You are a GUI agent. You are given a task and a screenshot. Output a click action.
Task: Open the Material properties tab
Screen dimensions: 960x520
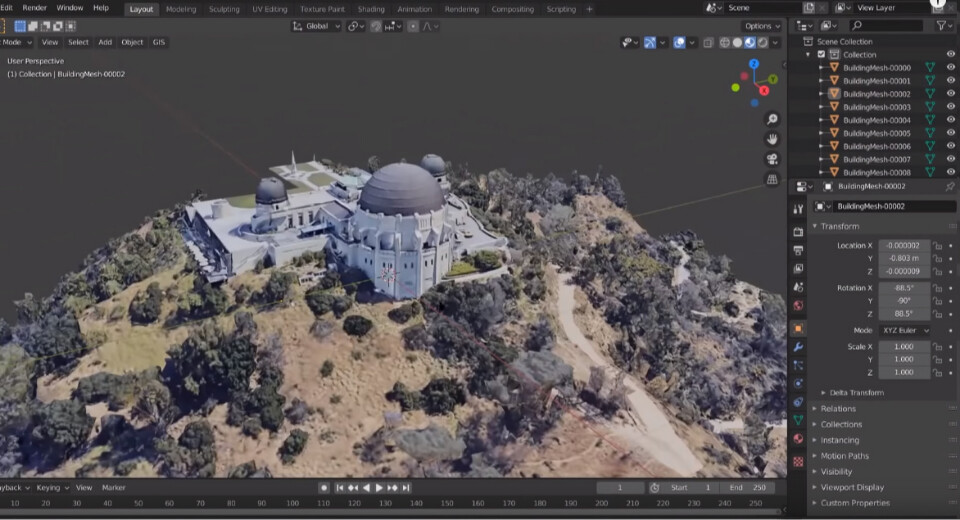[x=798, y=439]
